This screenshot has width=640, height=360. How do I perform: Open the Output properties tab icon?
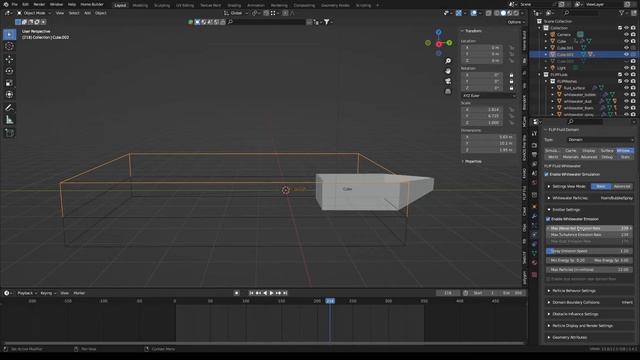click(x=534, y=155)
